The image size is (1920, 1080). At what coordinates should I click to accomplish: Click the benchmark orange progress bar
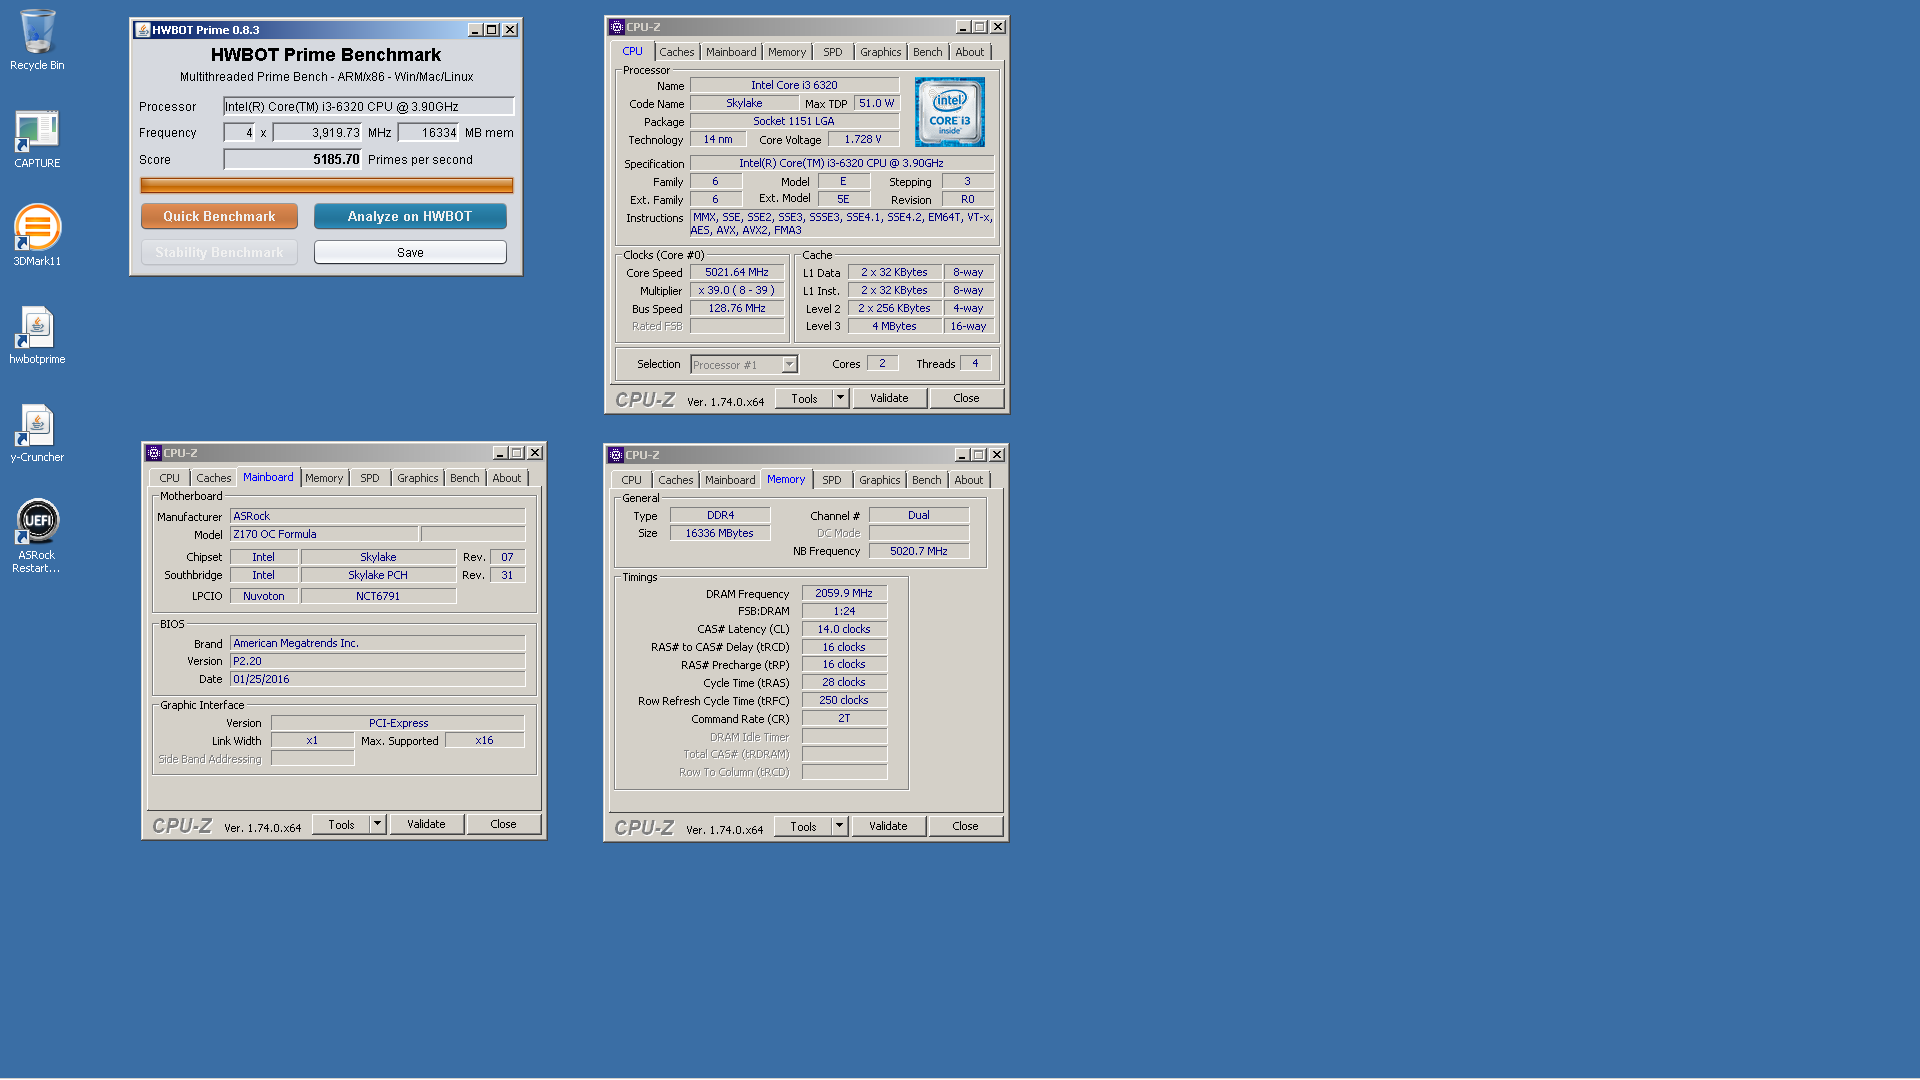[326, 185]
